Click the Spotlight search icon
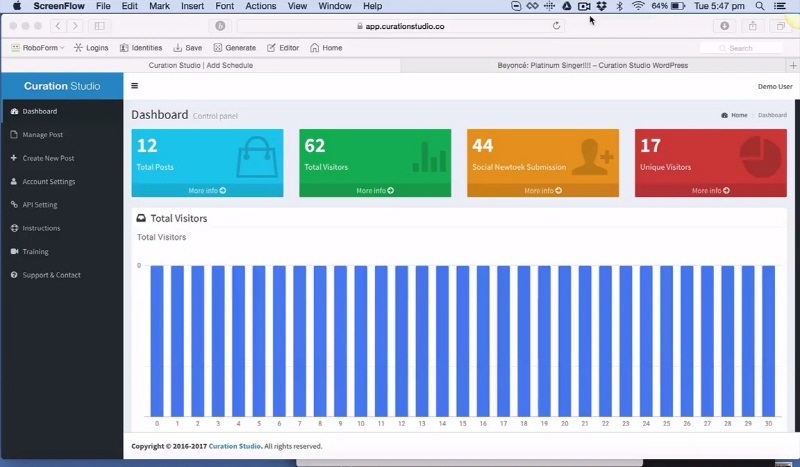 [760, 6]
